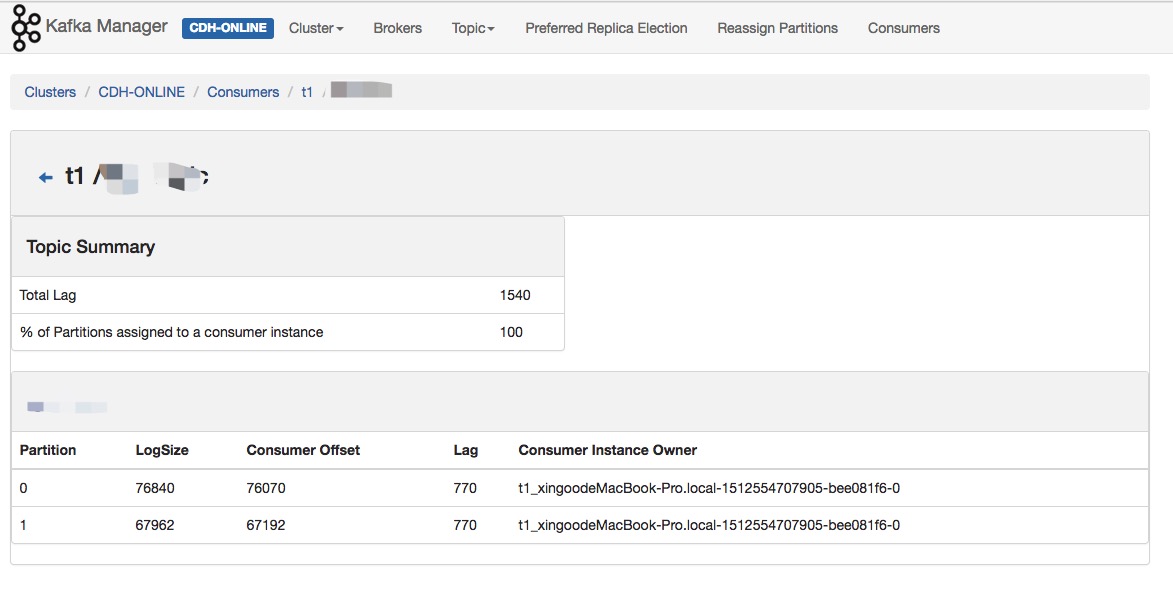Click the Total Lag value 1540
This screenshot has height=611, width=1173.
(x=515, y=295)
